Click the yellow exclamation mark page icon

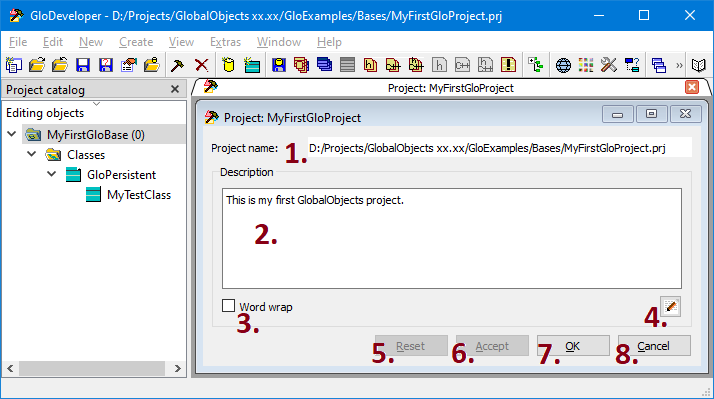coord(508,65)
